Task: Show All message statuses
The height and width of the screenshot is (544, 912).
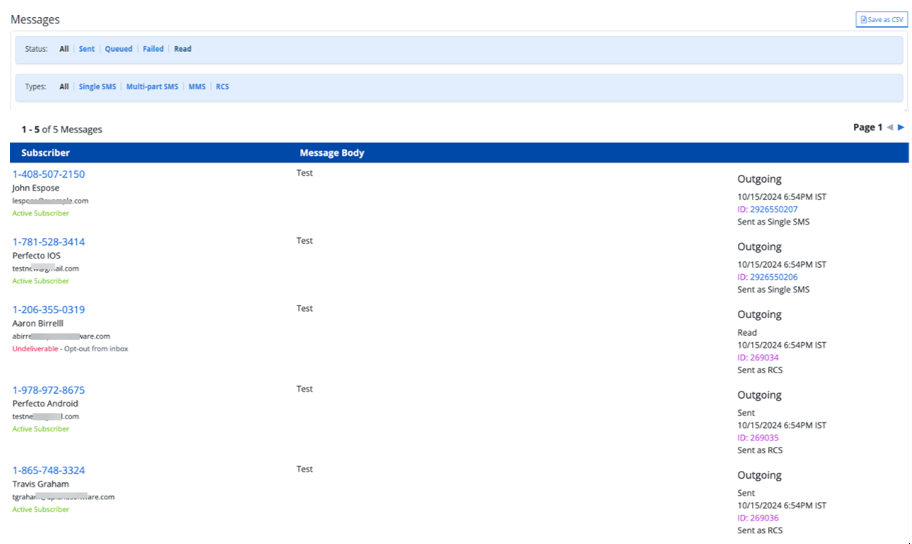Action: click(x=64, y=49)
